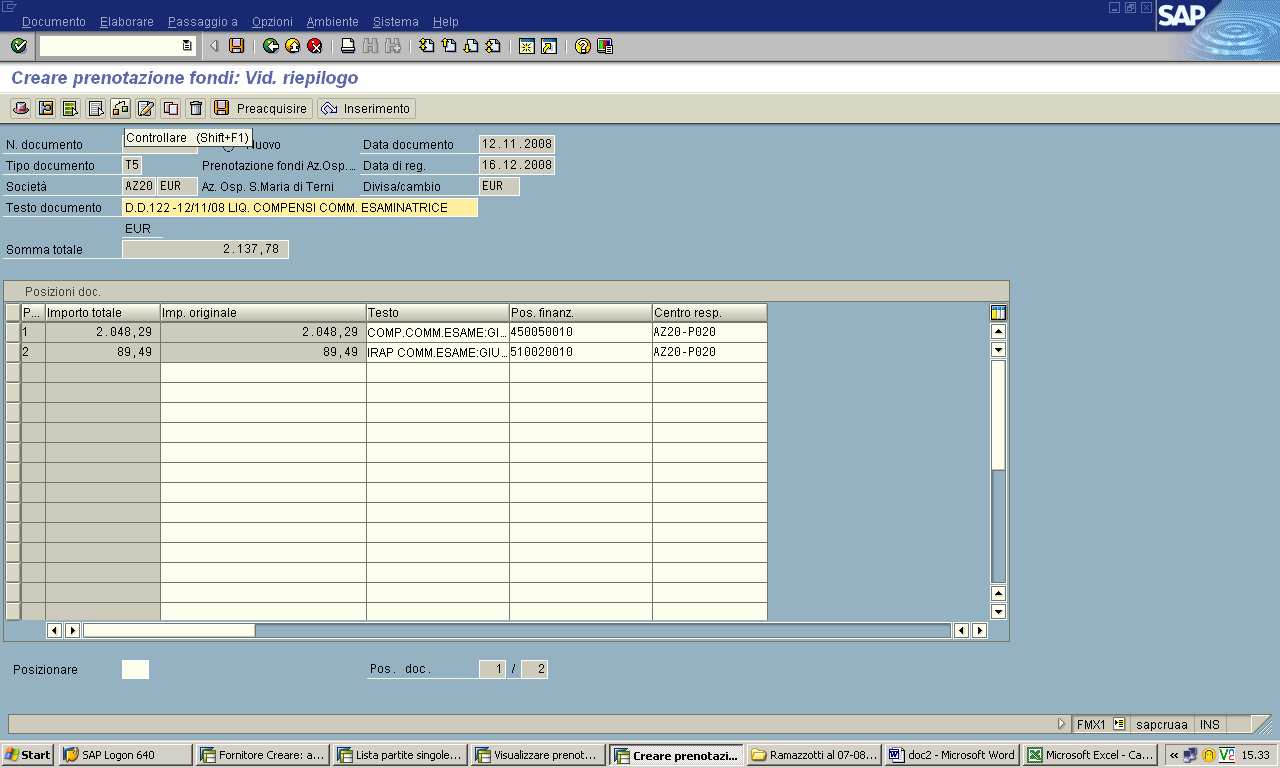The image size is (1280, 768).
Task: Click the pencil edit icon in application toolbar
Action: pyautogui.click(x=146, y=108)
